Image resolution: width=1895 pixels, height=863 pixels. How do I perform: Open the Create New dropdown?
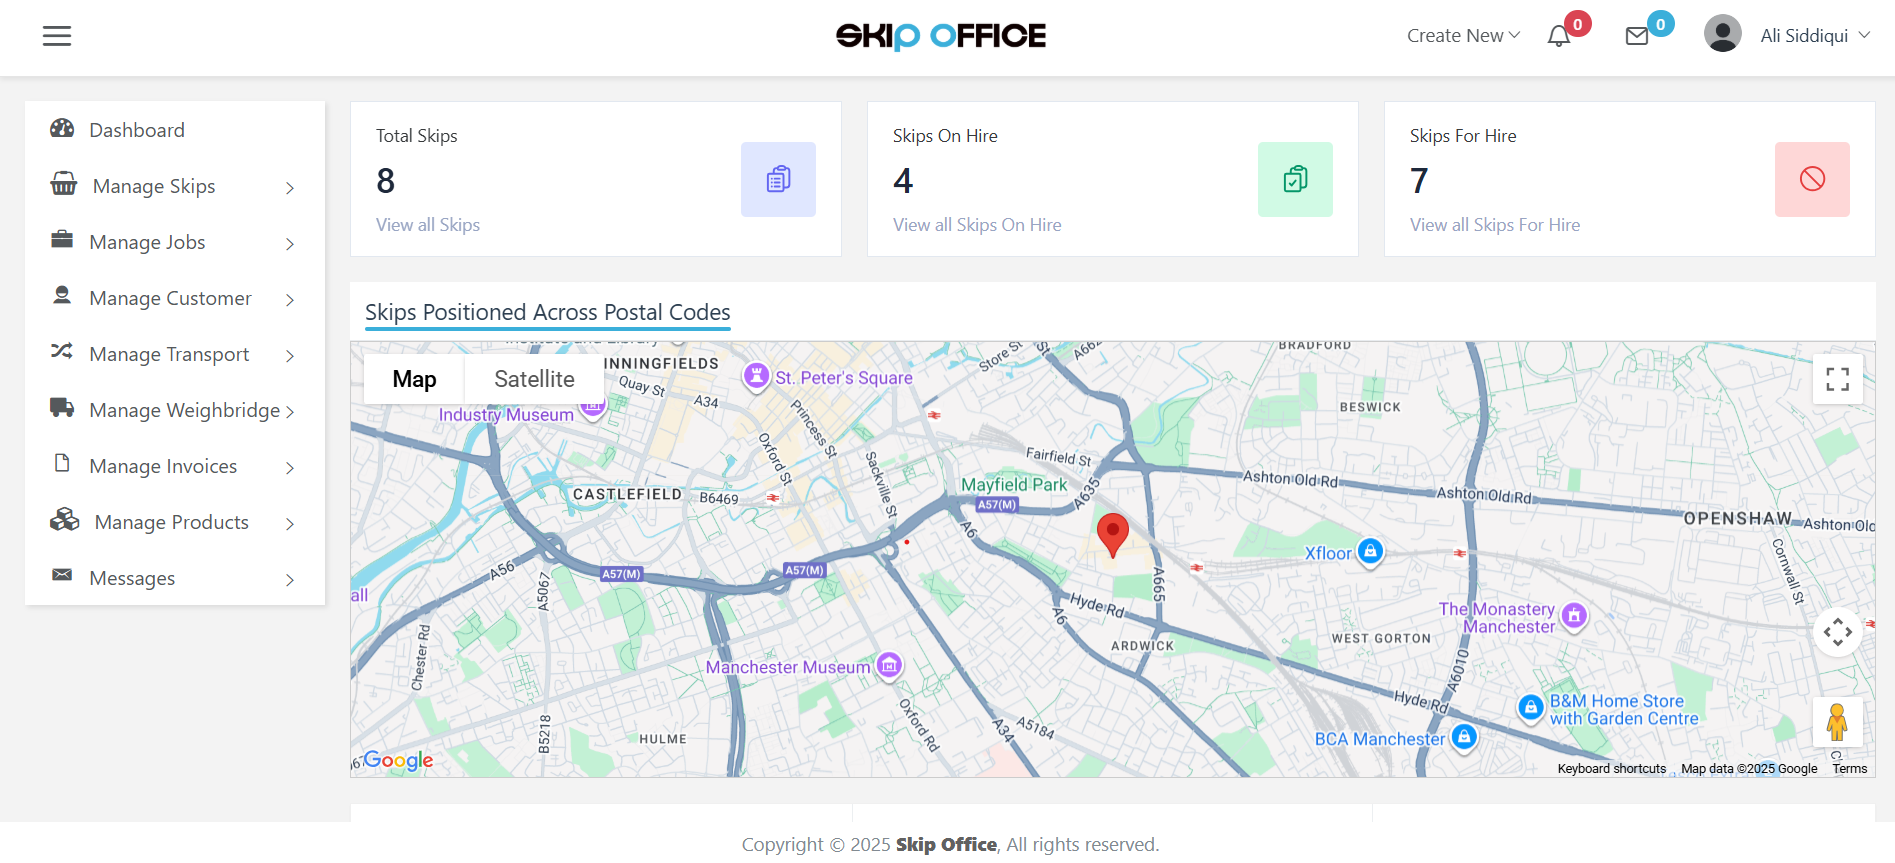[x=1463, y=36]
